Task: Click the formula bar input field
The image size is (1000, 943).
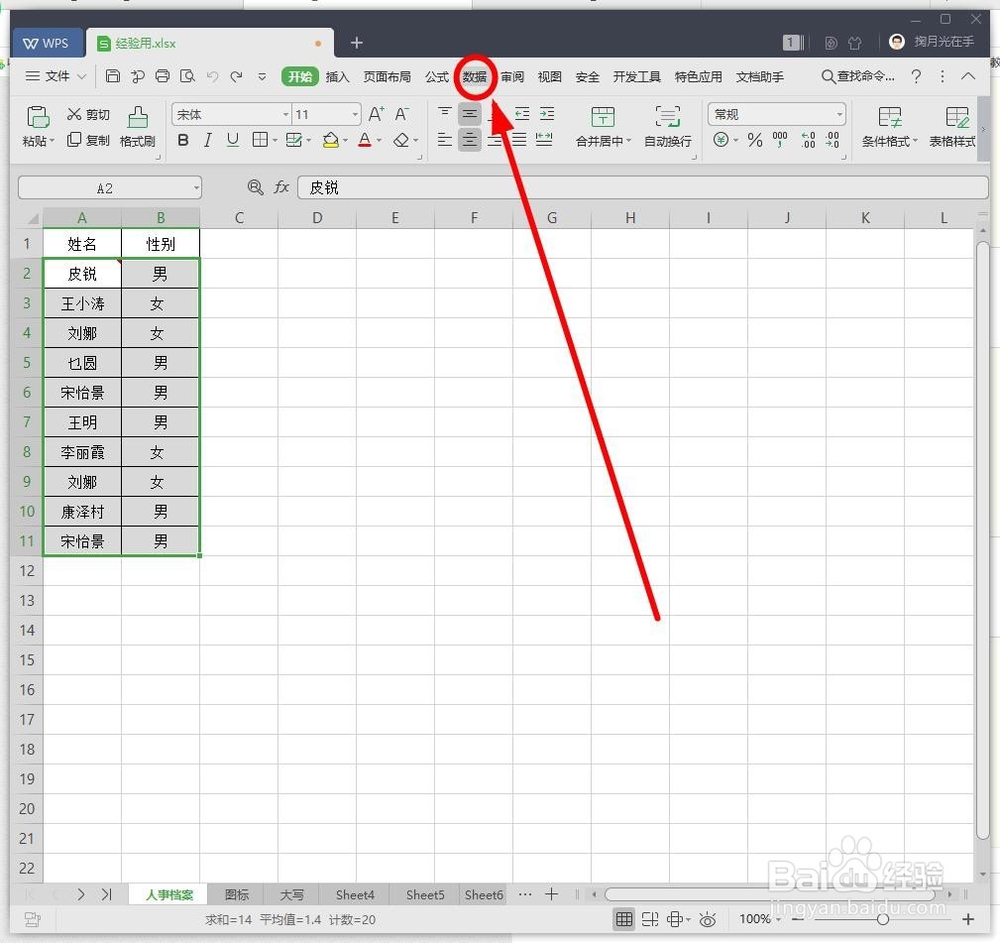Action: coord(643,187)
